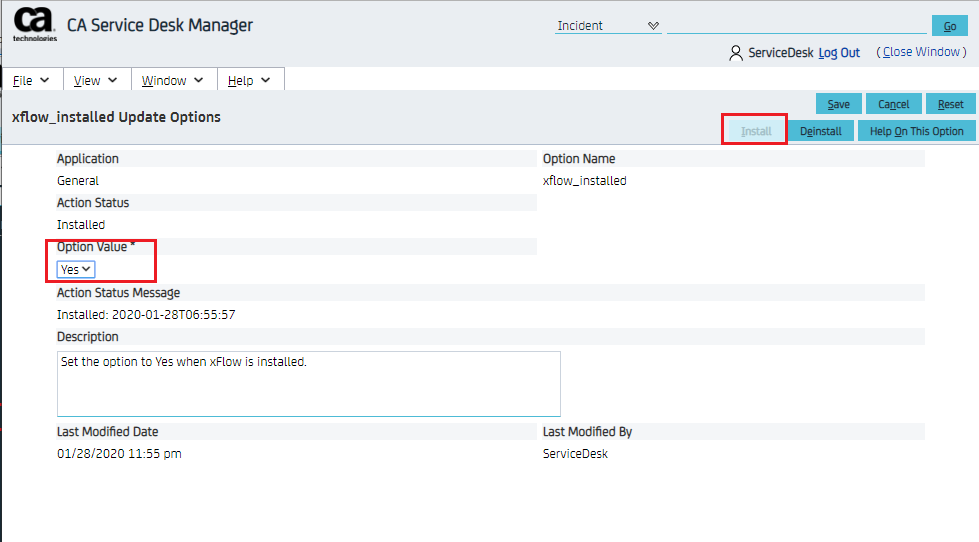Select the xflow_installed option name value
This screenshot has width=979, height=542.
(x=584, y=180)
